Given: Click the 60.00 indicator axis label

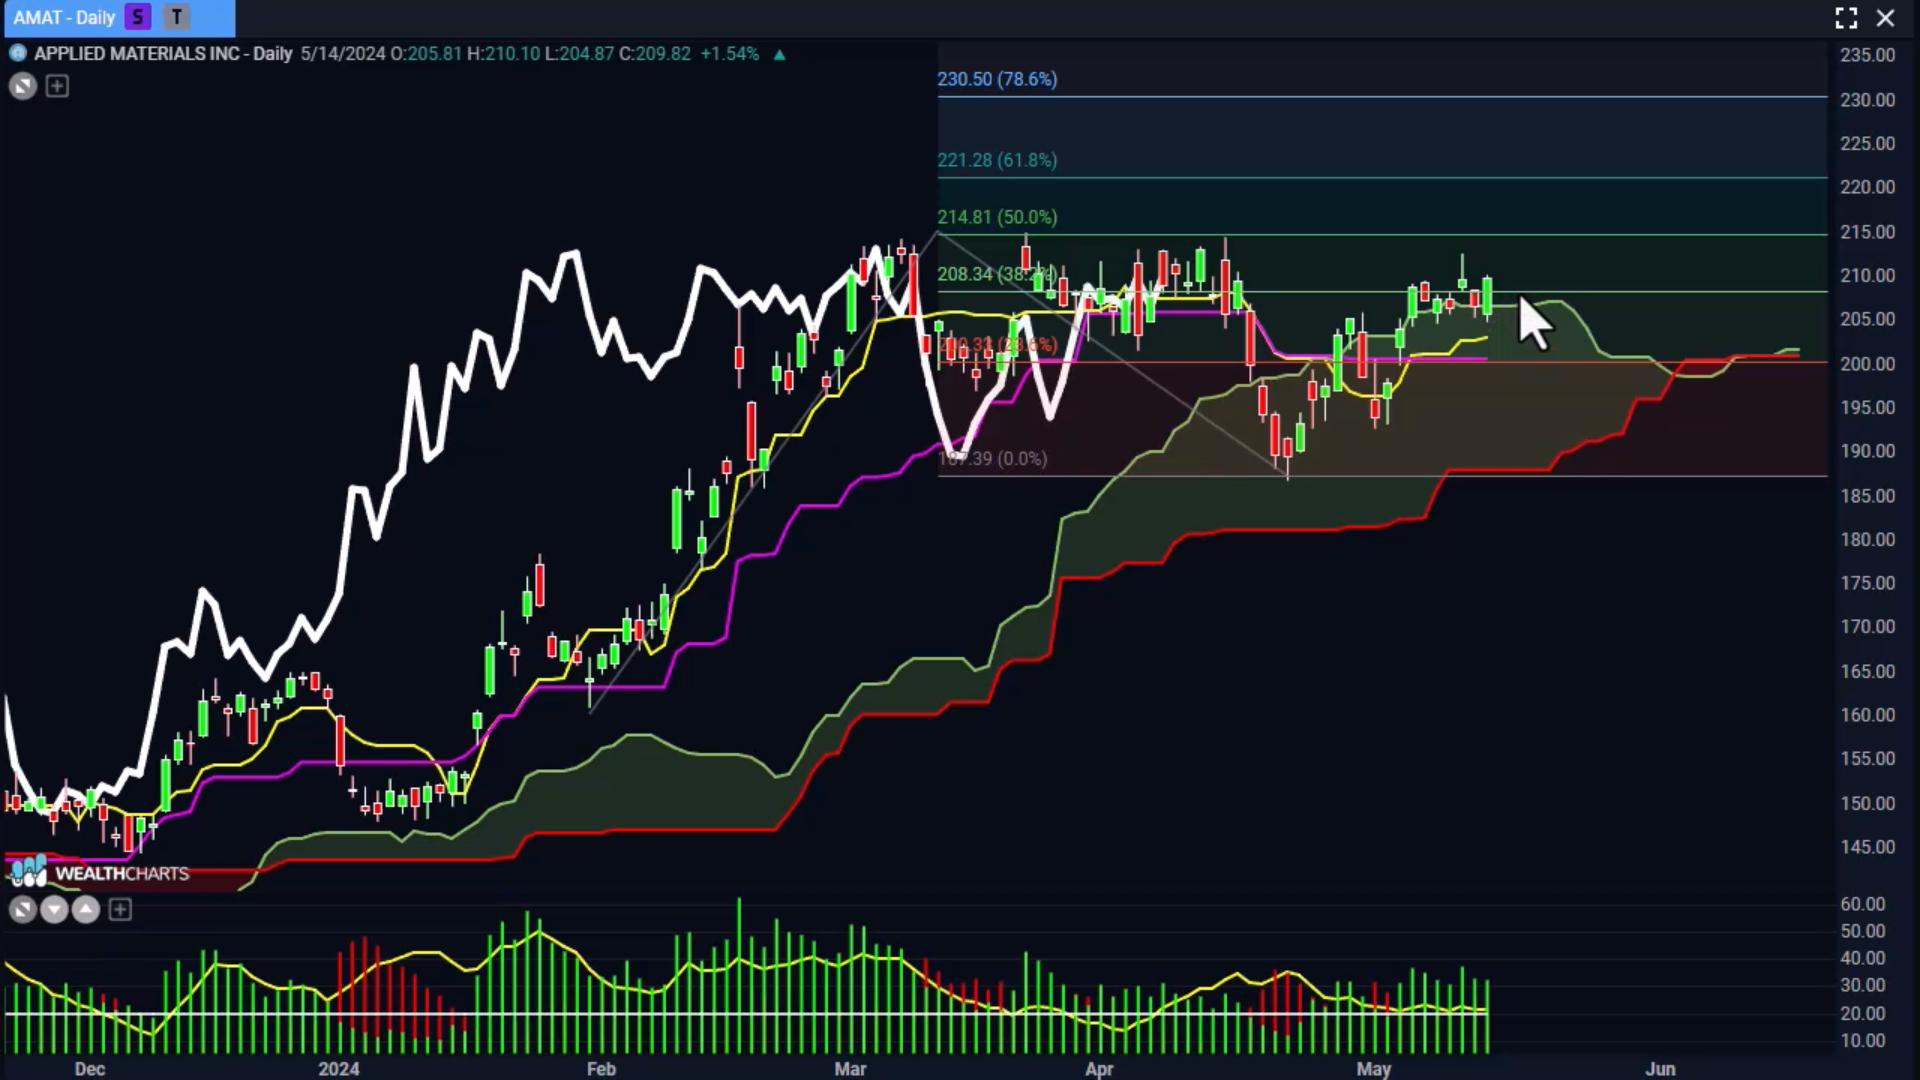Looking at the screenshot, I should click(x=1863, y=904).
